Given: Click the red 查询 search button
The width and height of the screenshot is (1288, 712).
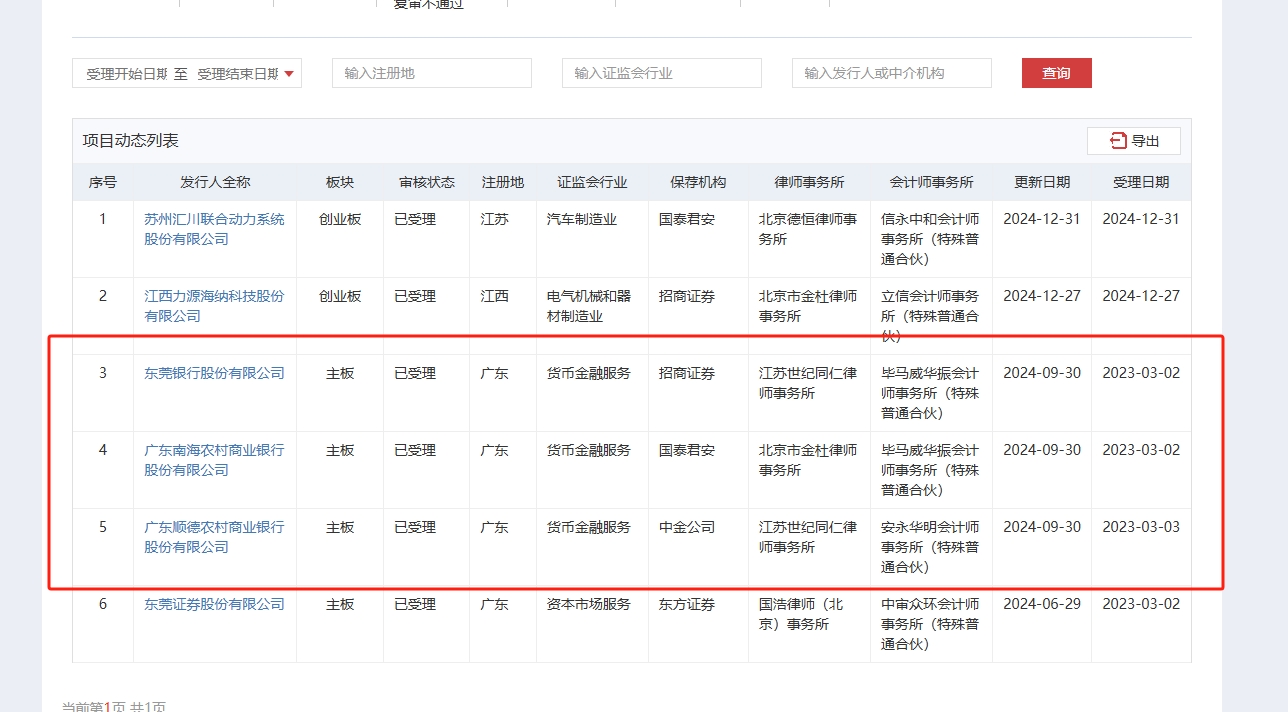Looking at the screenshot, I should [1057, 73].
